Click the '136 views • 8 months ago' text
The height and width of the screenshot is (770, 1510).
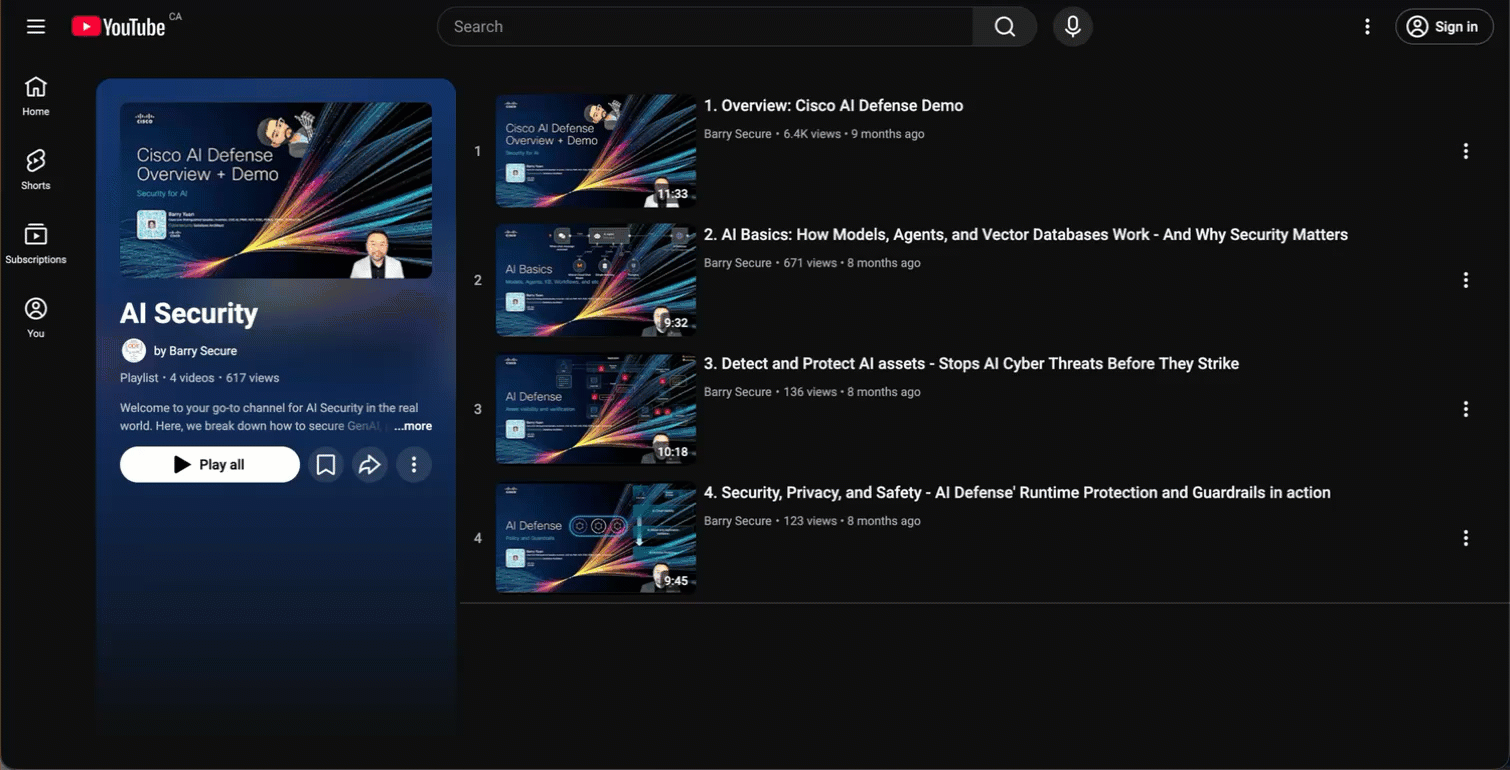tap(852, 392)
